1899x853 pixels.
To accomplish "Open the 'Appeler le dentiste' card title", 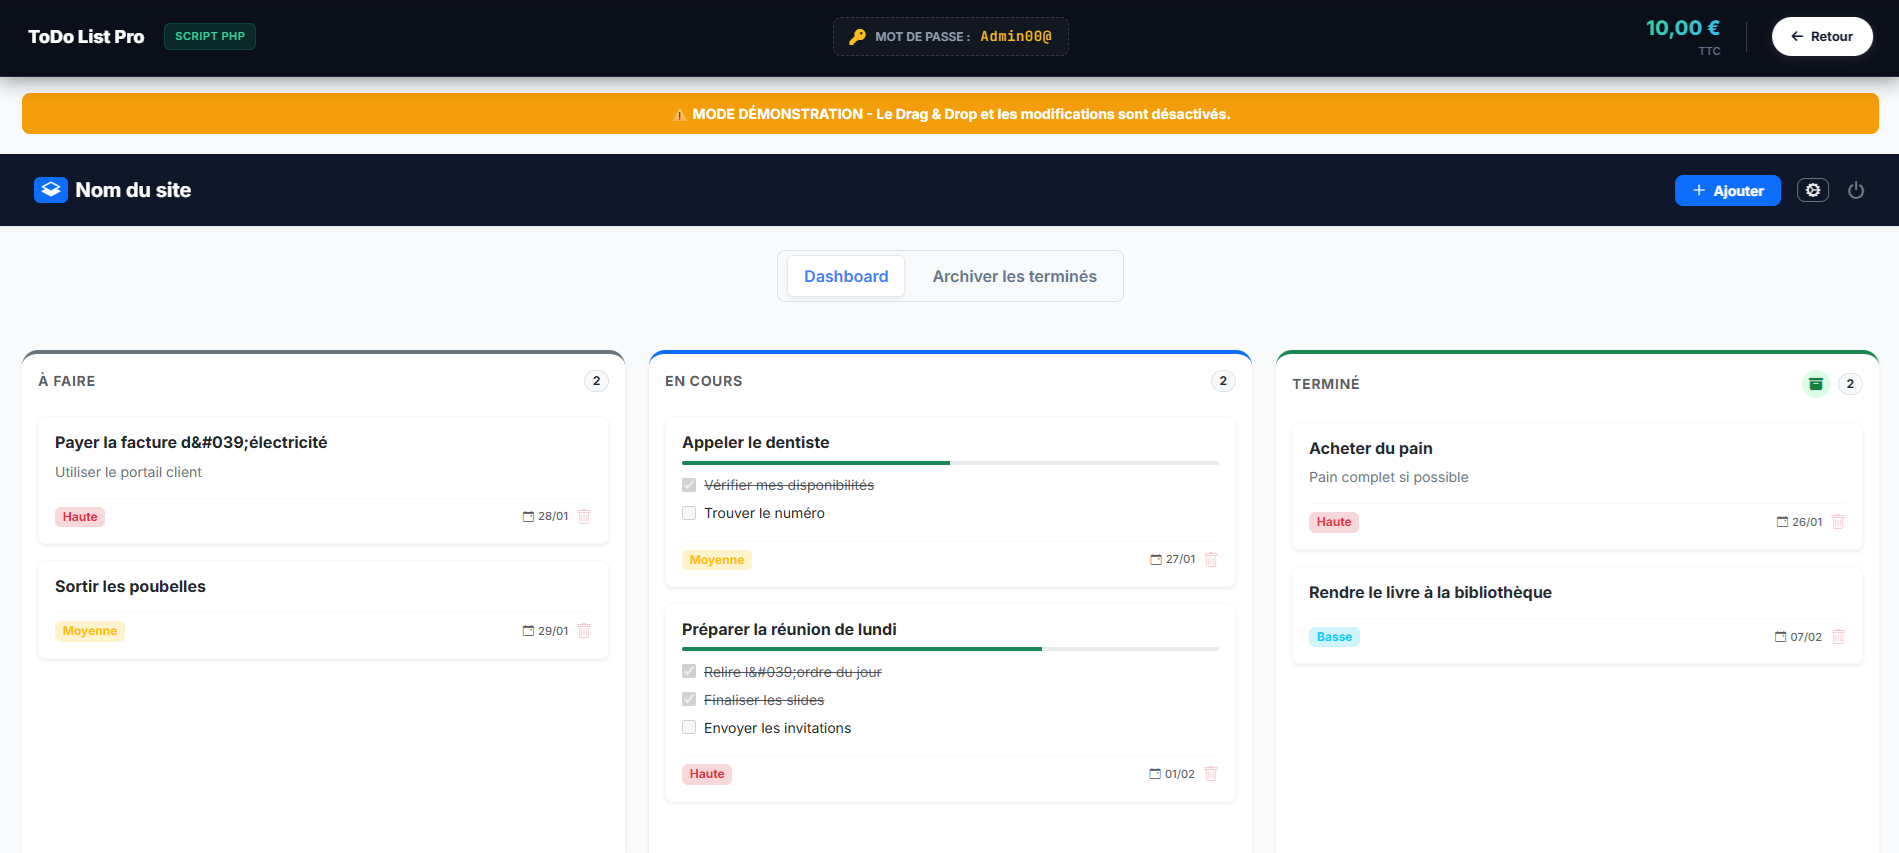I will click(x=756, y=443).
